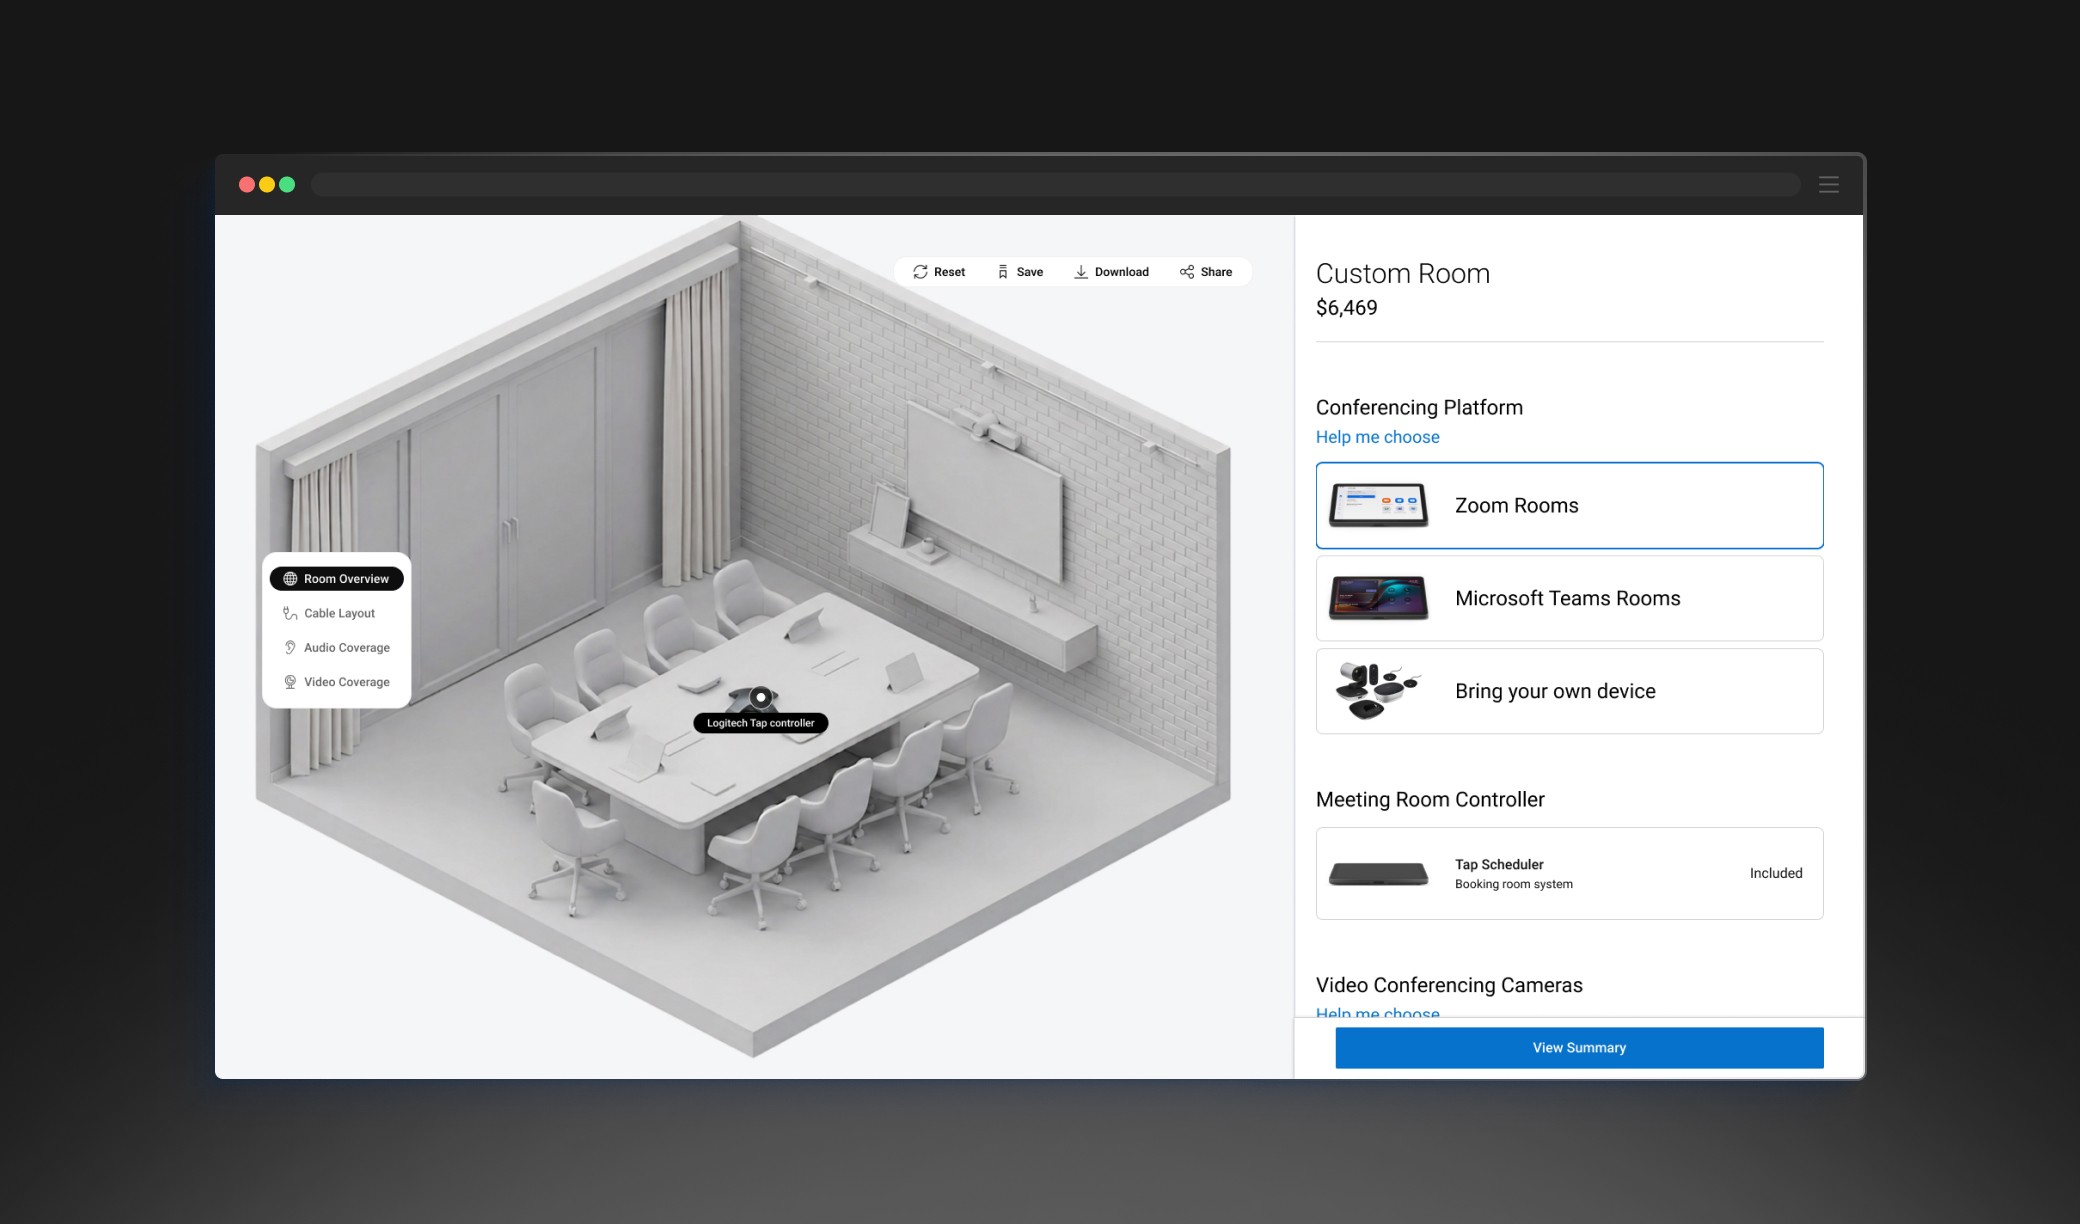
Task: Switch to Cable Layout view
Action: click(337, 613)
